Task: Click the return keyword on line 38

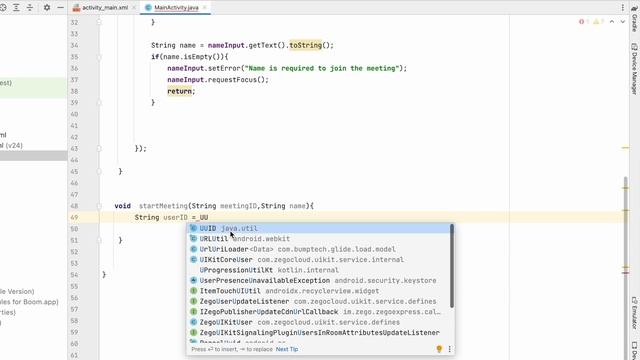Action: [x=179, y=91]
